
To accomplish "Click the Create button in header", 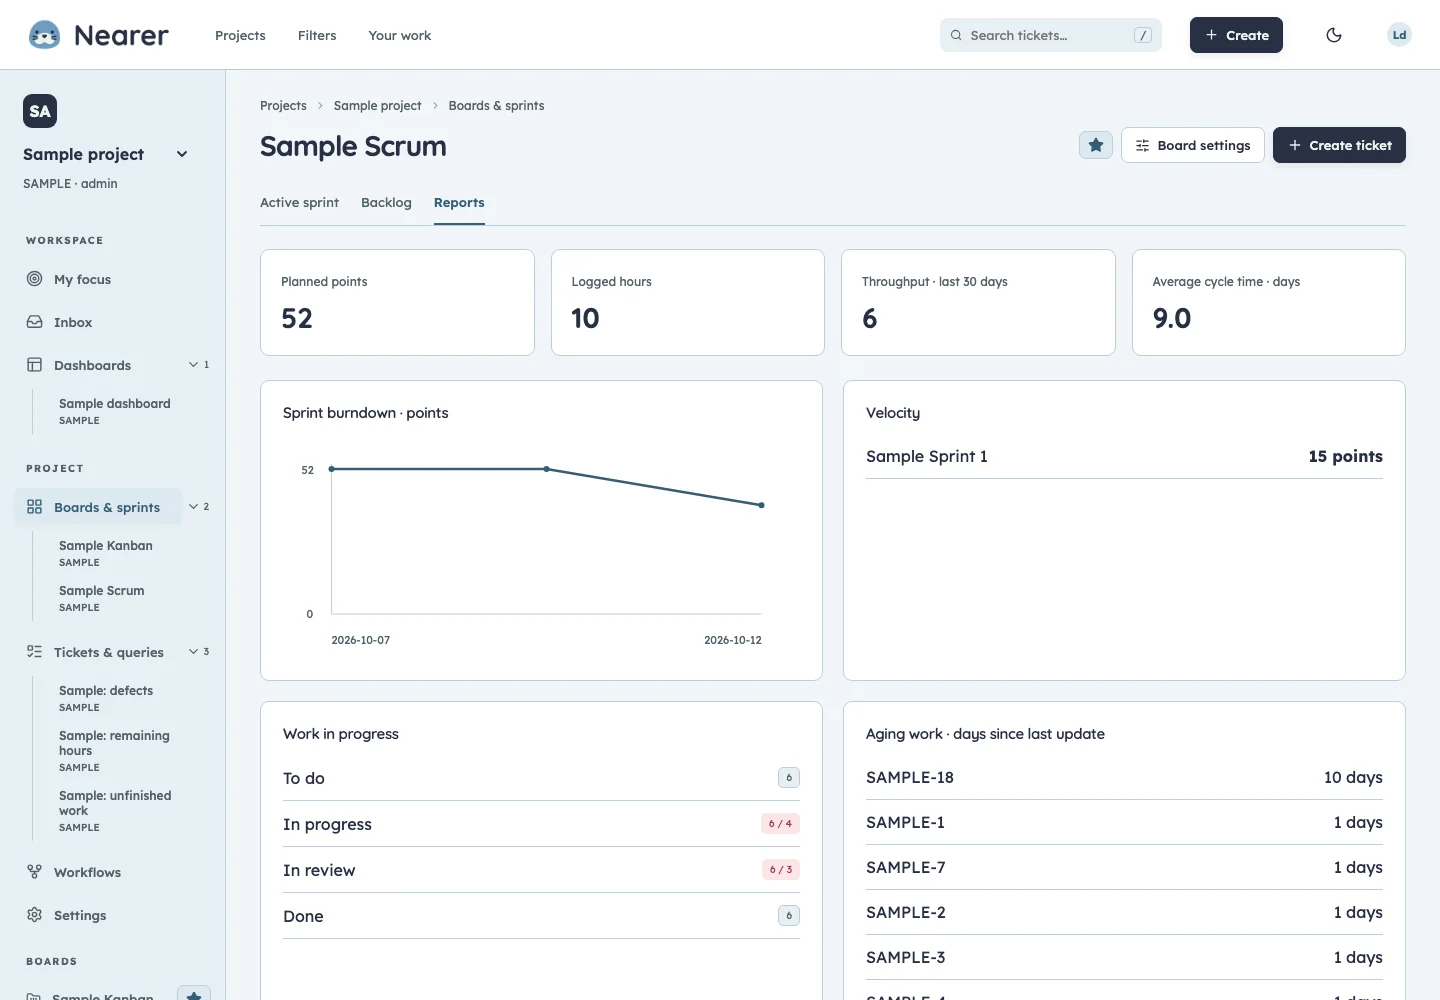I will pos(1236,35).
